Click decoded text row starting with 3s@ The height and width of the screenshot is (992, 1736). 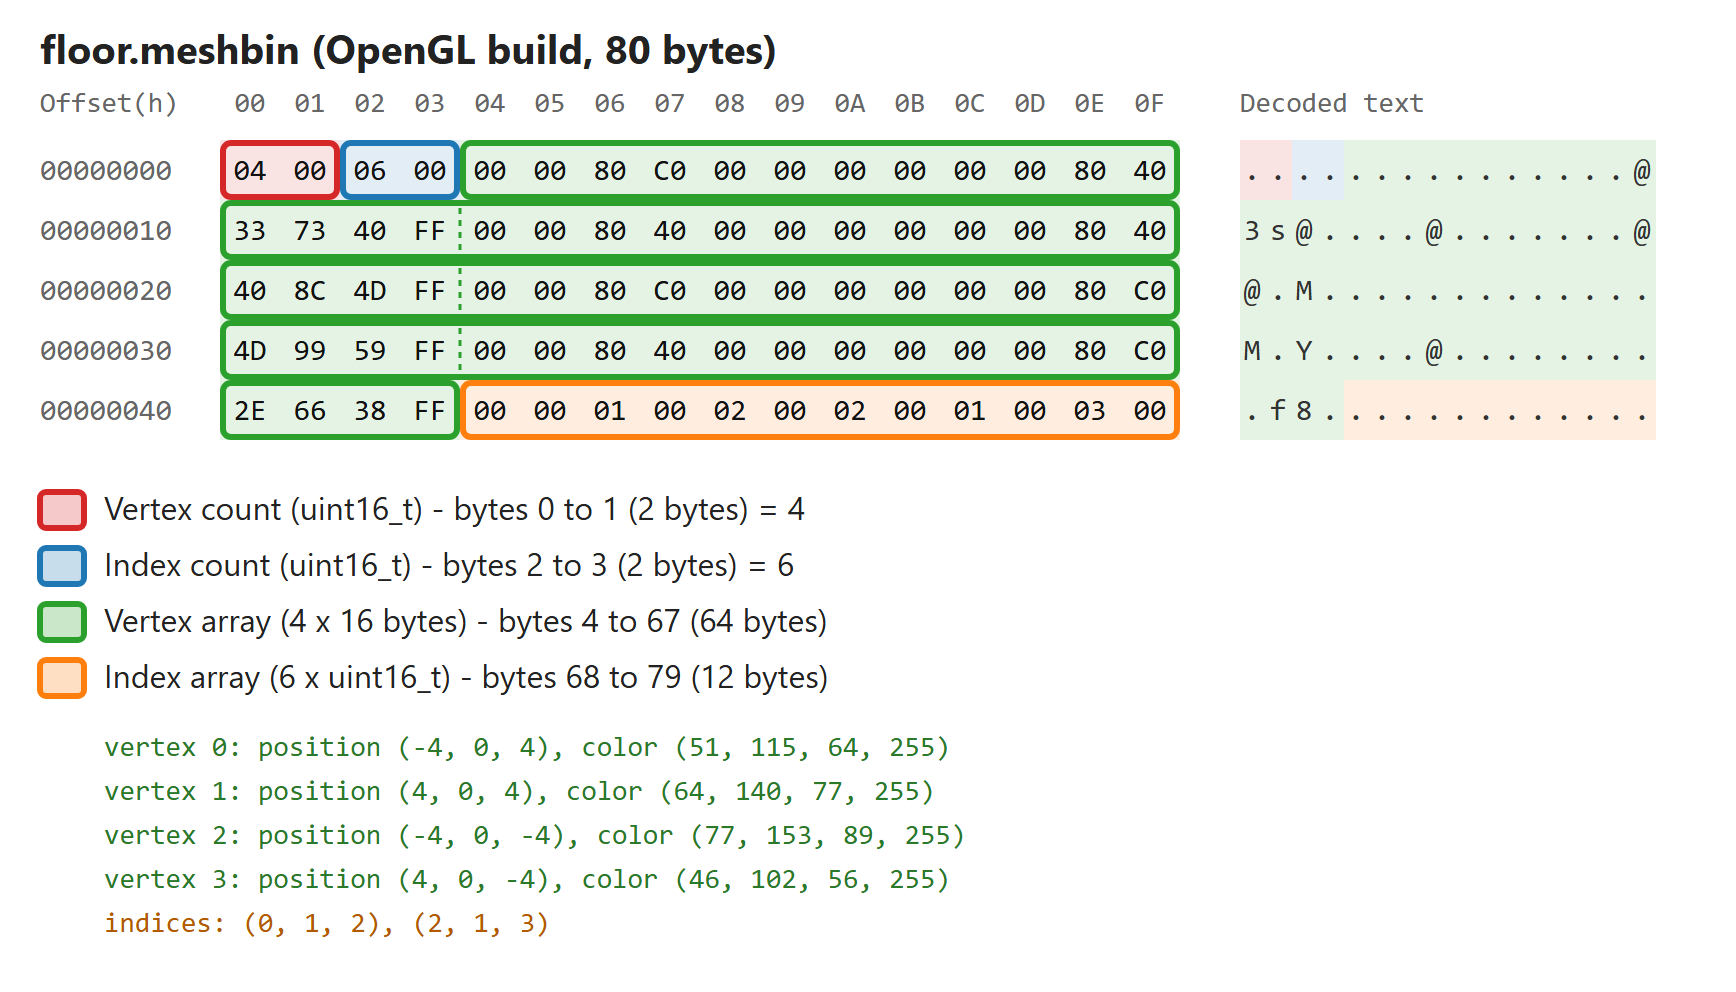tap(1448, 231)
